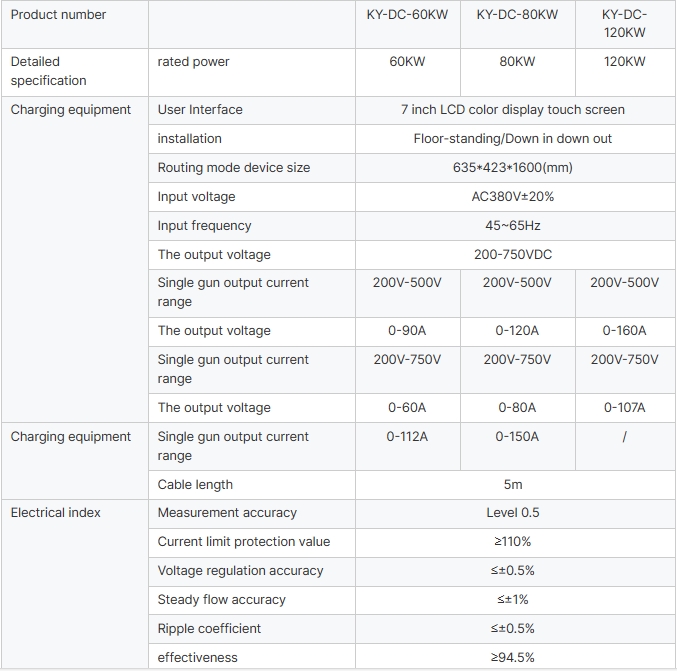The width and height of the screenshot is (677, 671).
Task: Click the 120KW rated power value
Action: point(624,62)
